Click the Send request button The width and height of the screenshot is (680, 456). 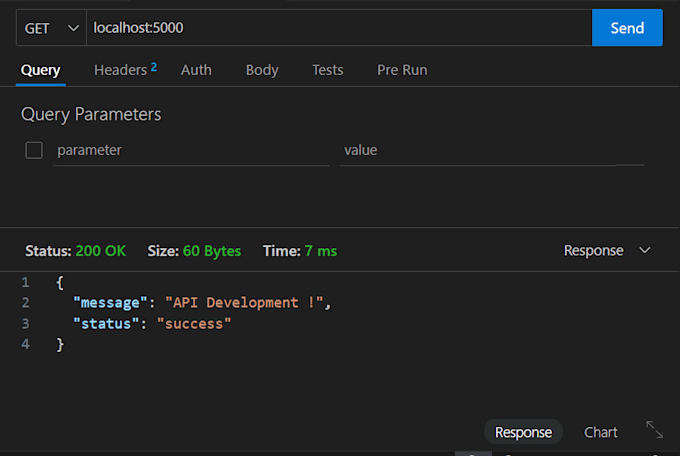627,28
